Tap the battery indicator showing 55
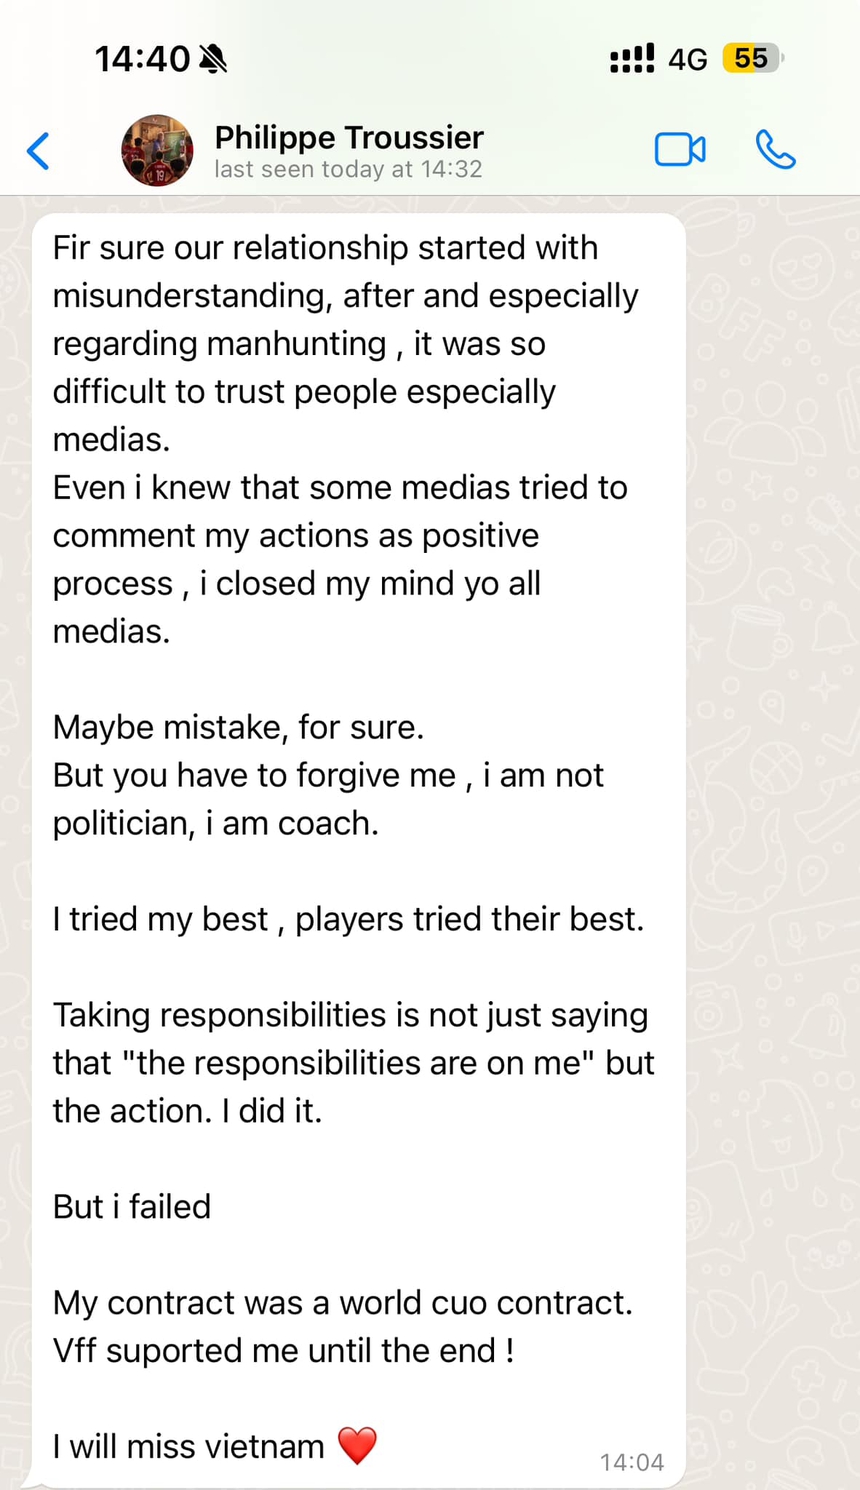860x1490 pixels. coord(752,59)
